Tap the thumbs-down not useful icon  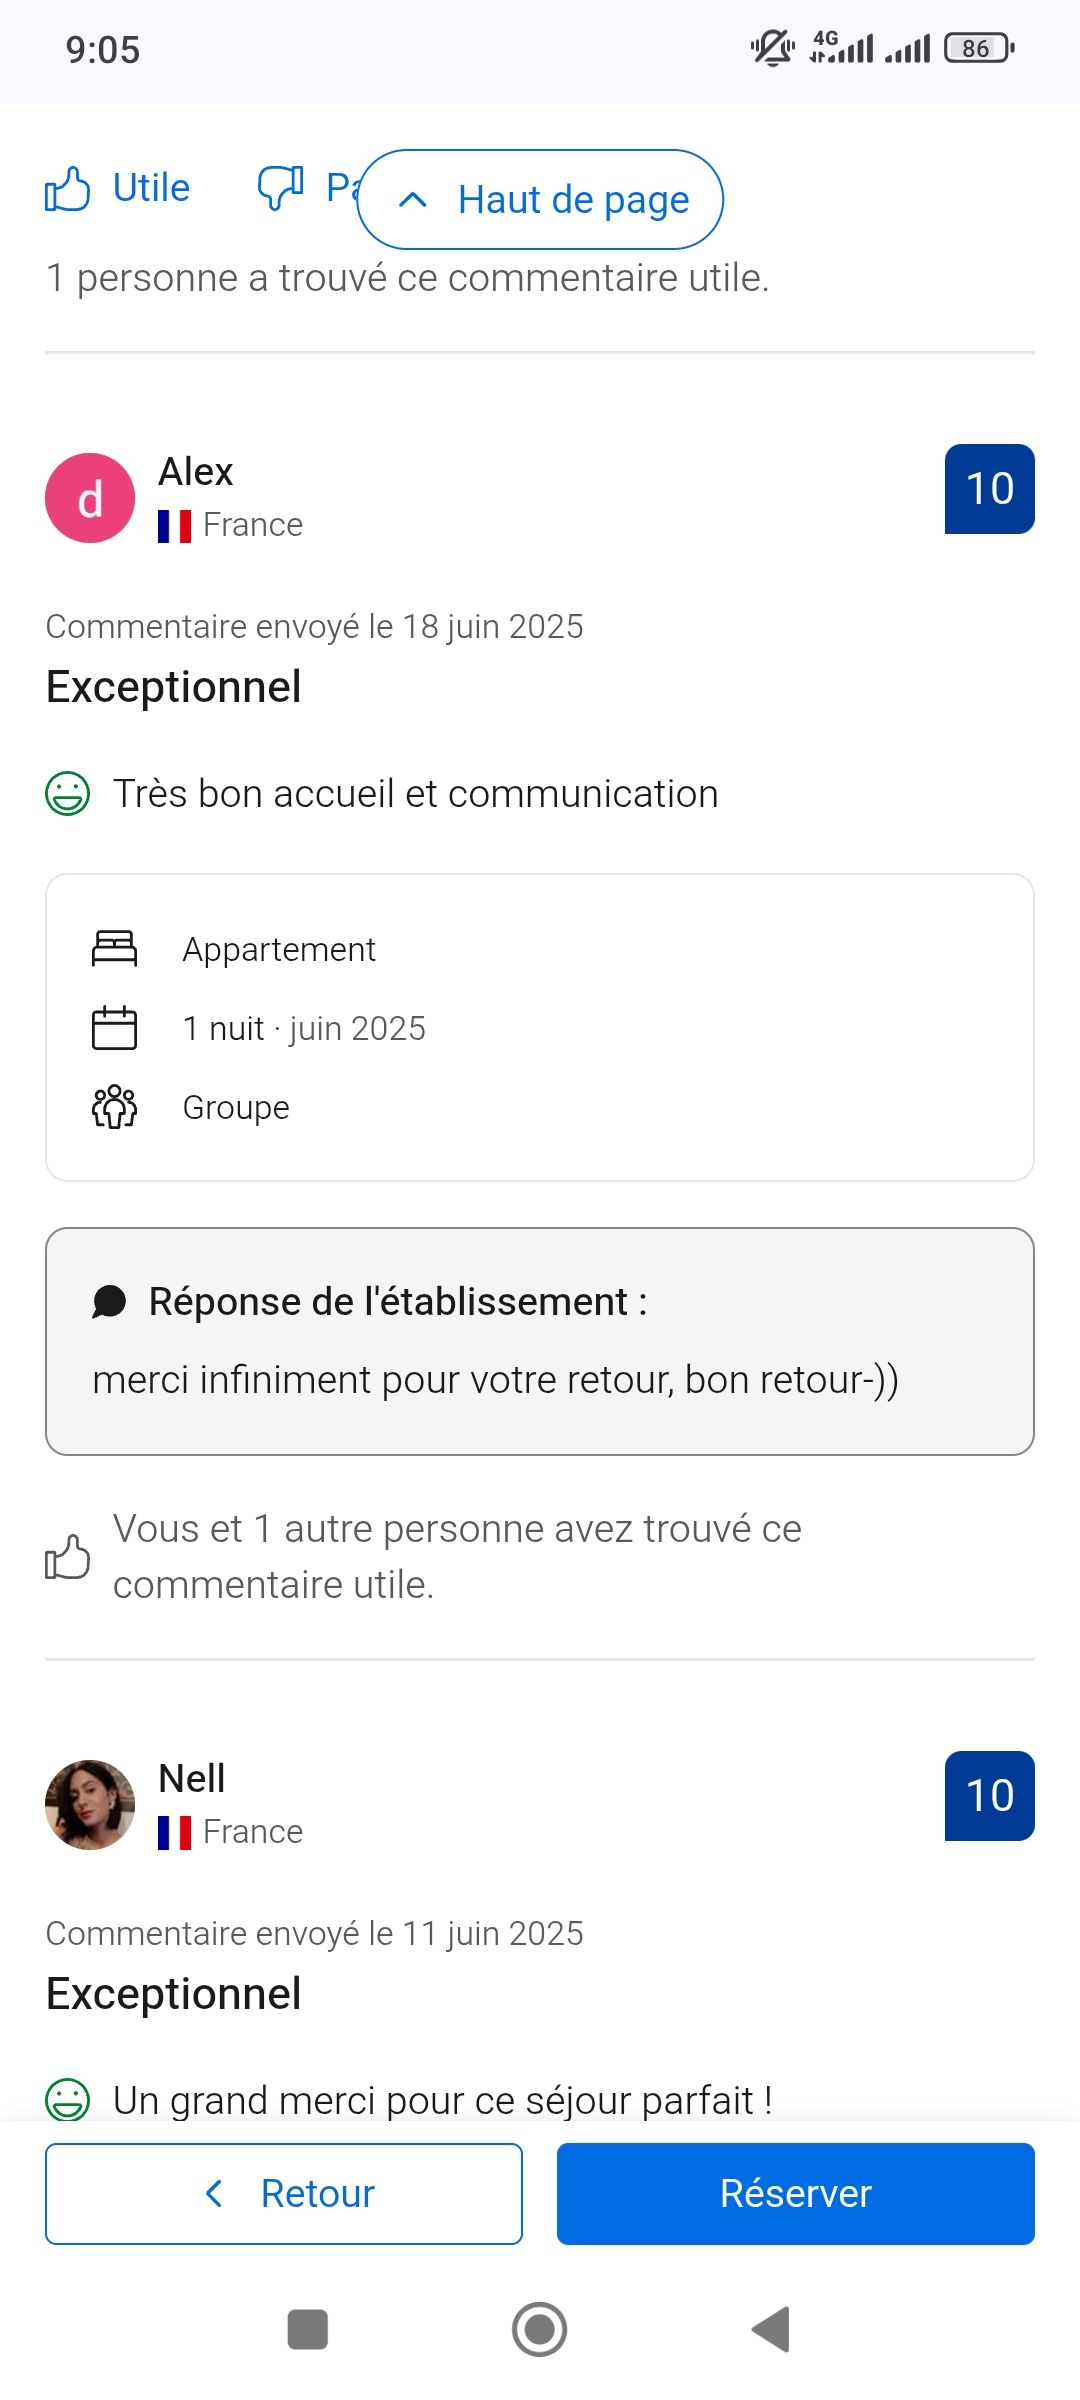point(280,187)
